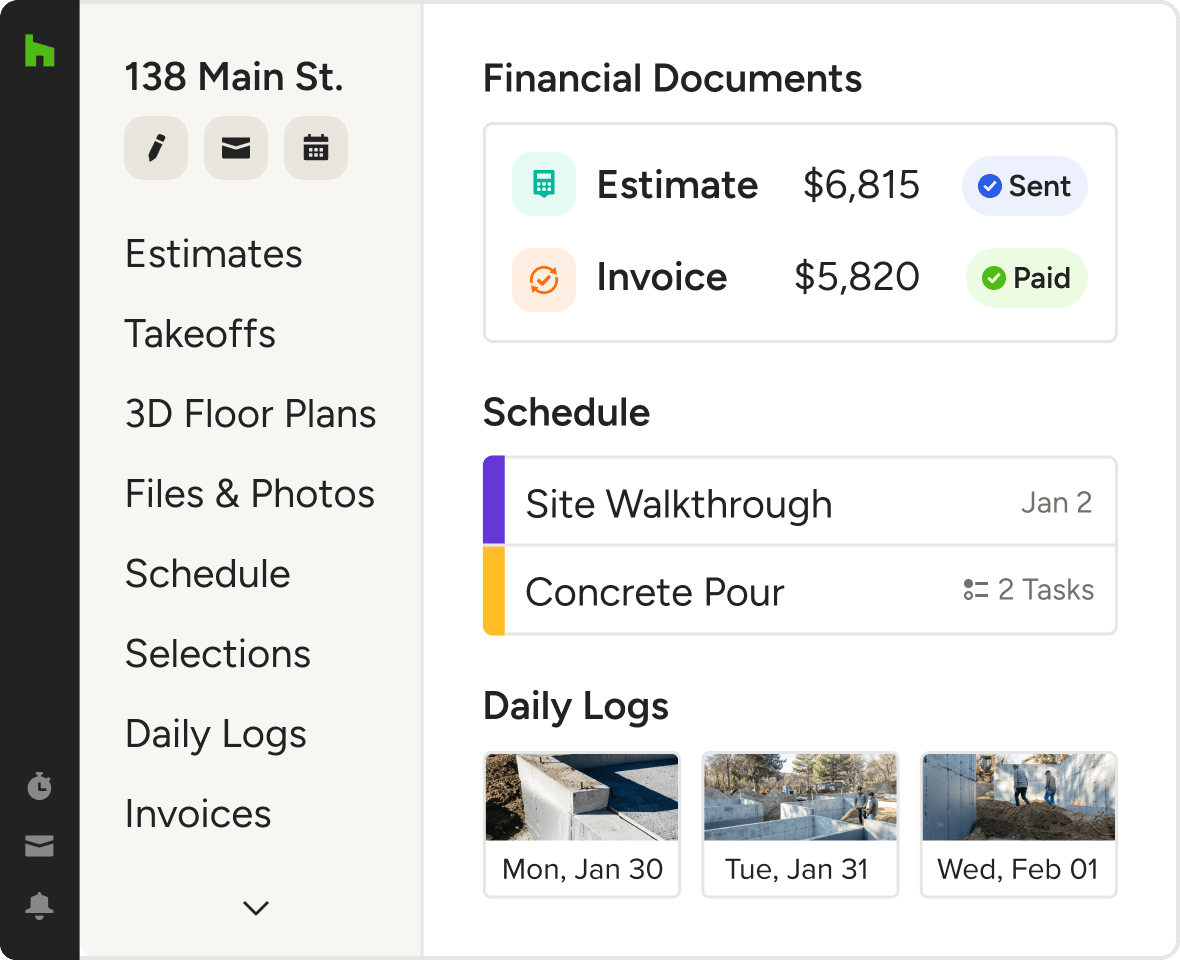Click the green Estimate calculator icon
This screenshot has height=960, width=1180.
point(543,185)
